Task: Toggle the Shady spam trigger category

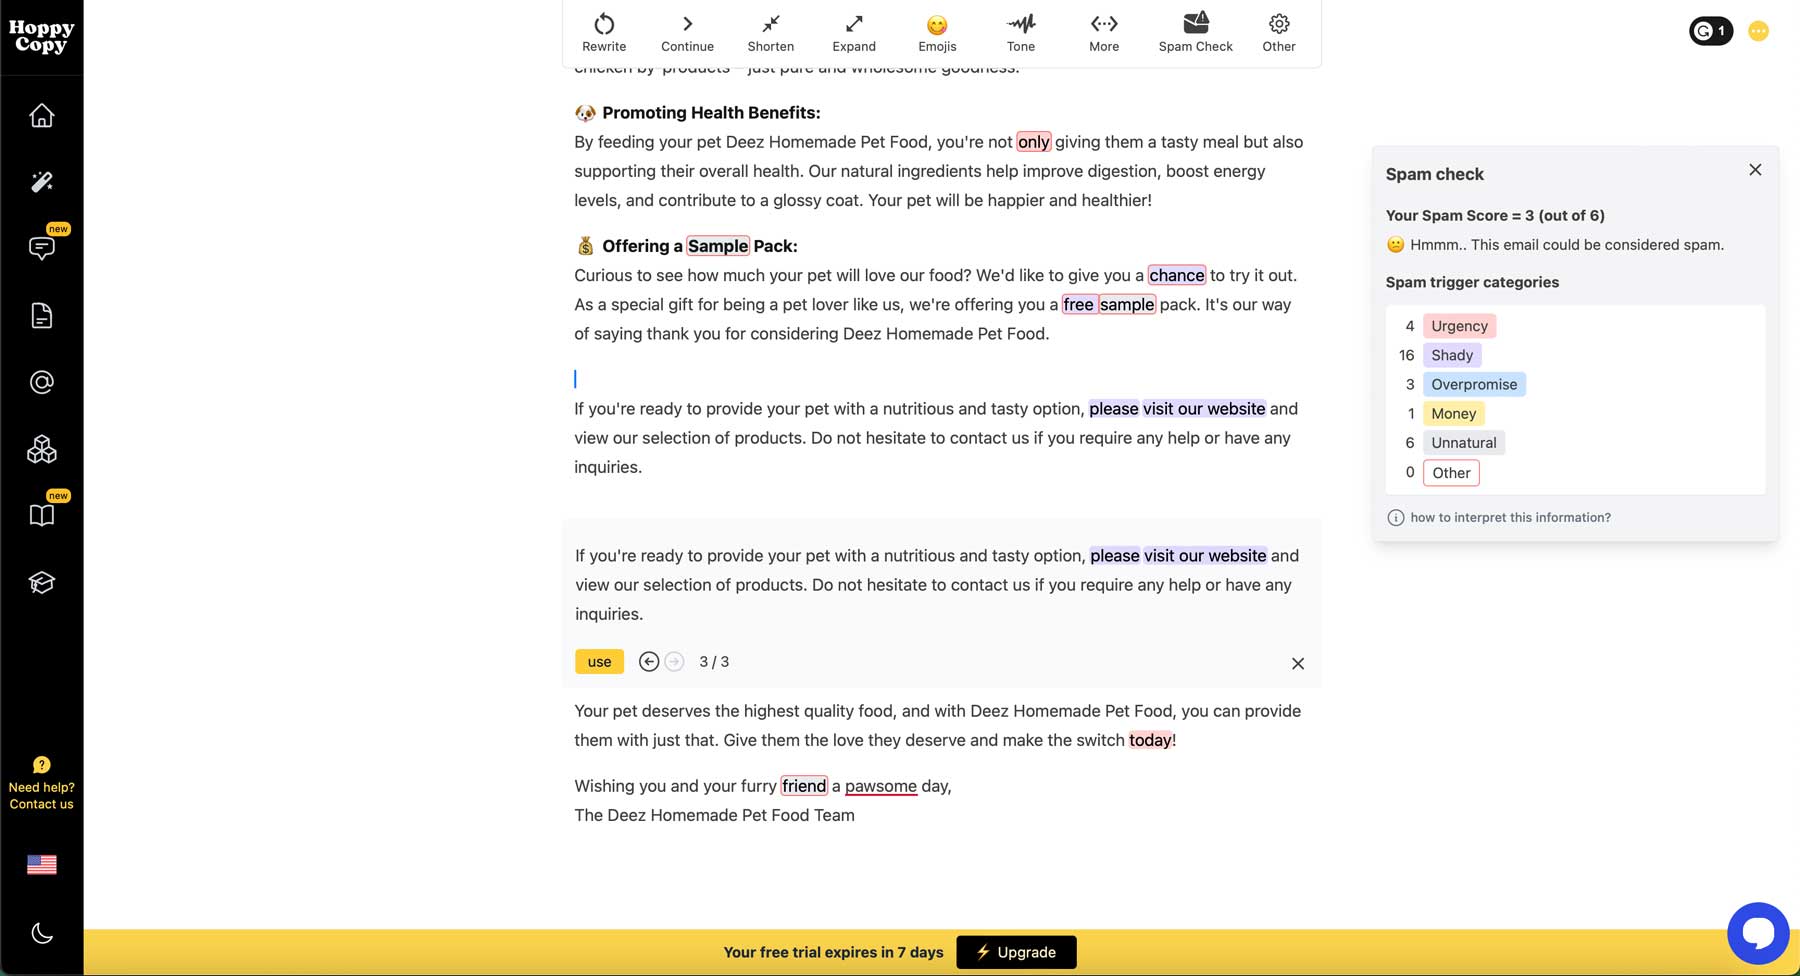Action: [x=1452, y=355]
